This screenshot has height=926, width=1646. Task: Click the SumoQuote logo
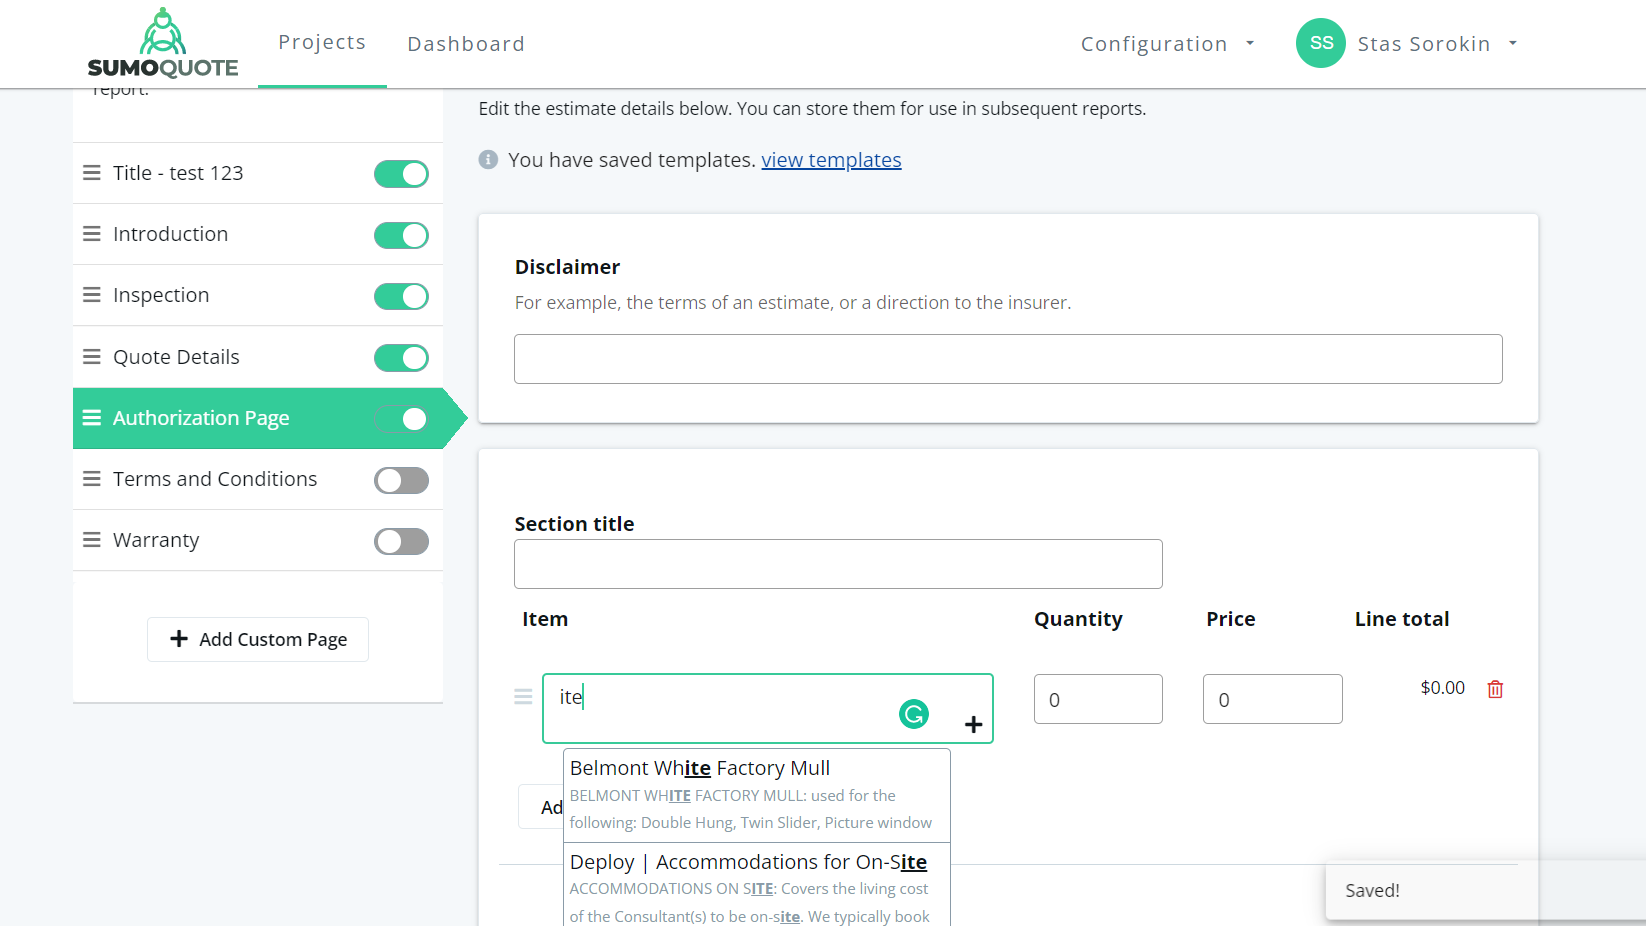tap(163, 44)
